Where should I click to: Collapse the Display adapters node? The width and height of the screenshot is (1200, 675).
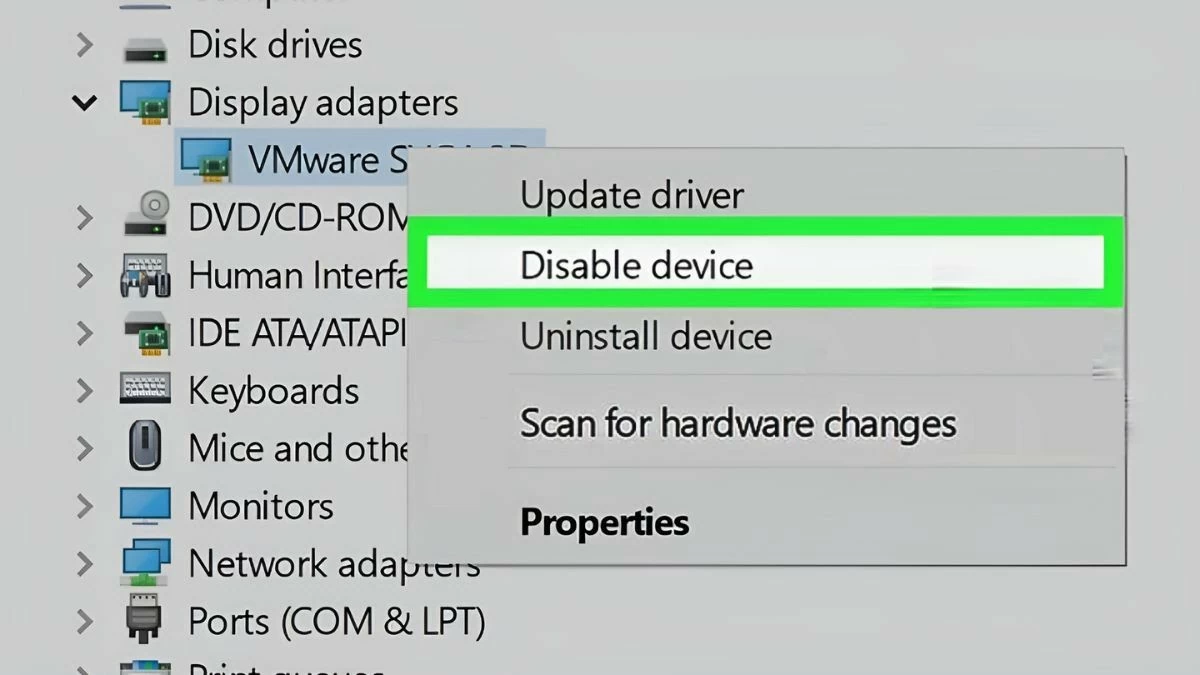click(x=86, y=103)
